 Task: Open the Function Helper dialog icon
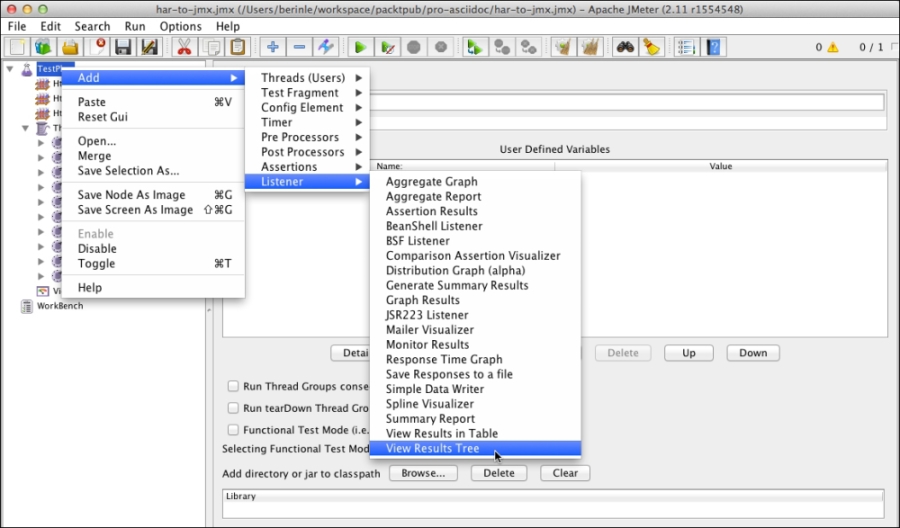click(686, 47)
